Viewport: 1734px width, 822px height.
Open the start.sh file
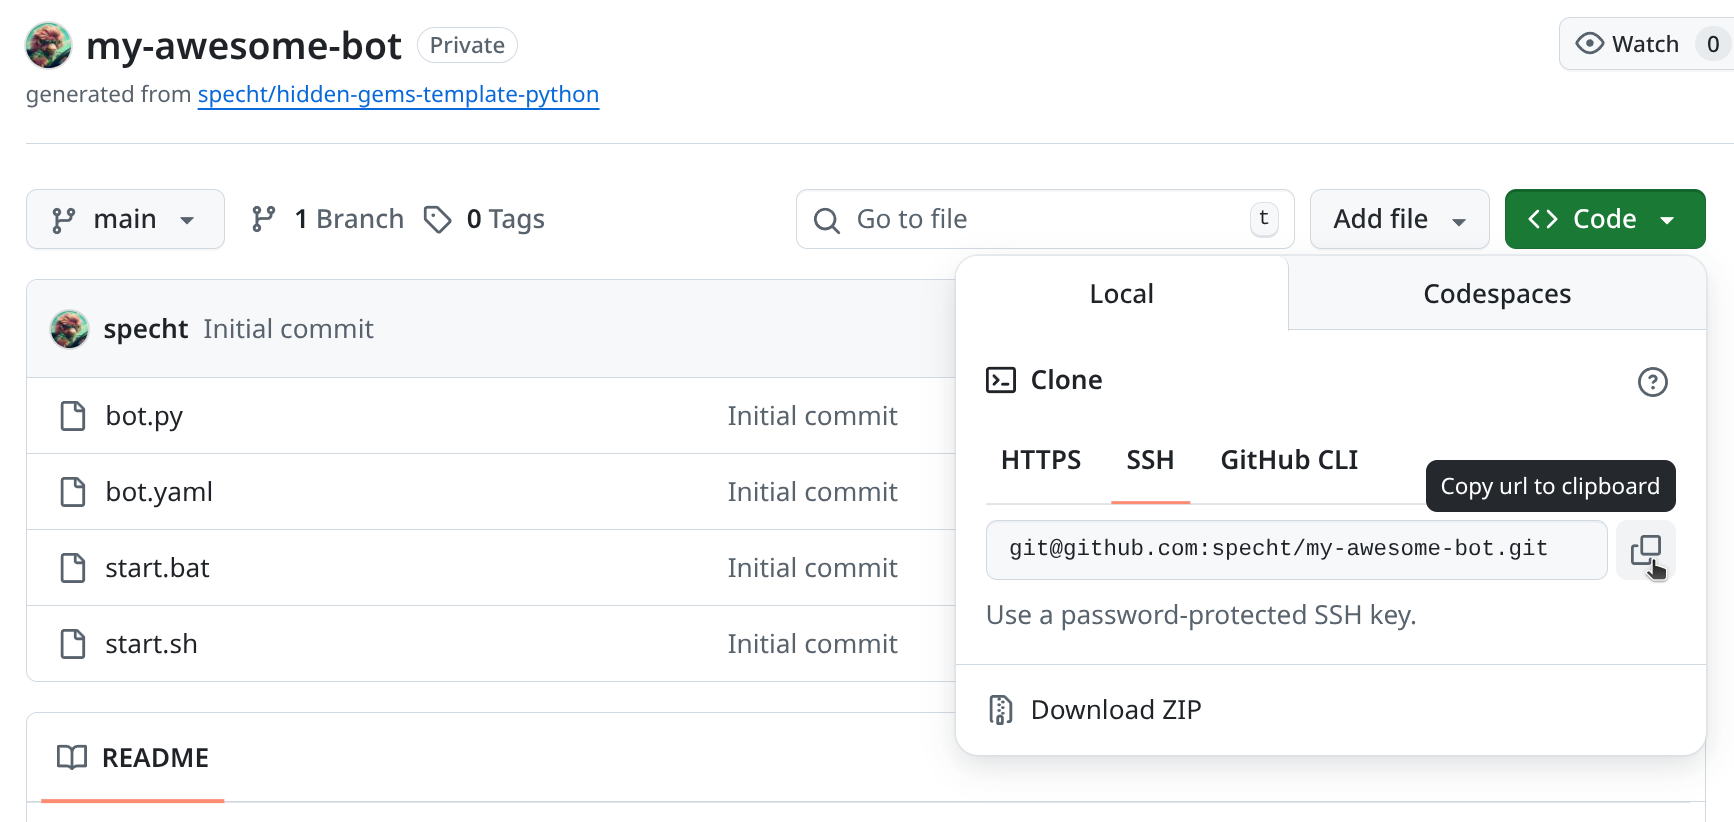(151, 644)
